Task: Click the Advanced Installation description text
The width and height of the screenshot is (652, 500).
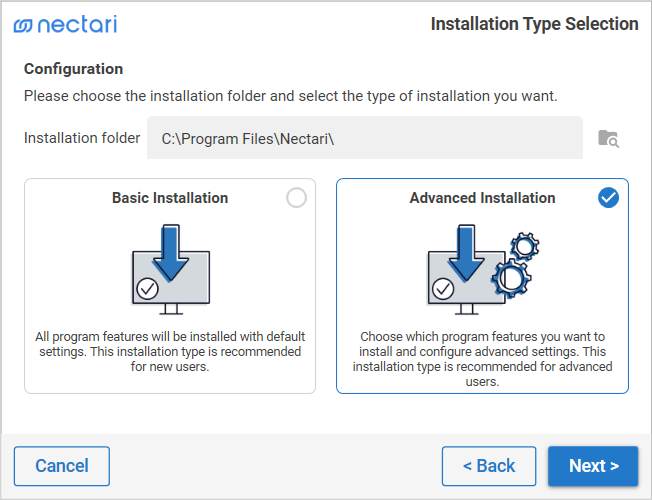Action: tap(482, 359)
